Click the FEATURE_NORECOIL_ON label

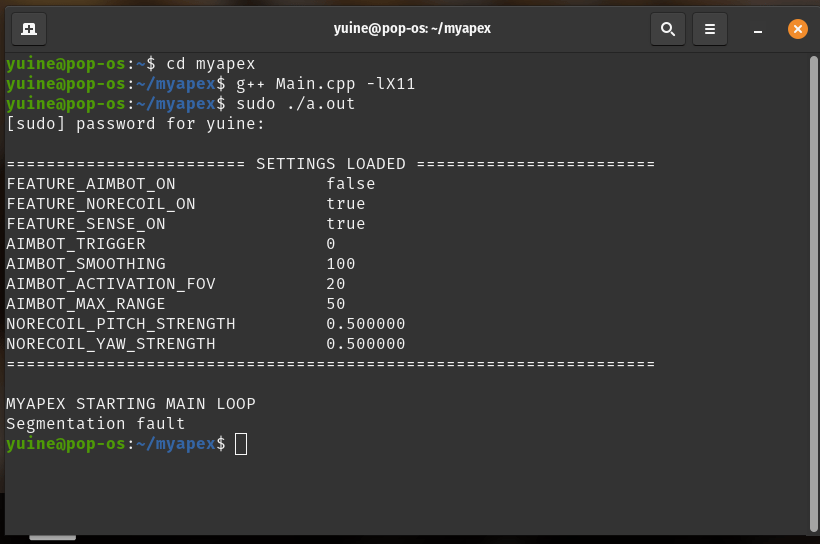click(101, 204)
